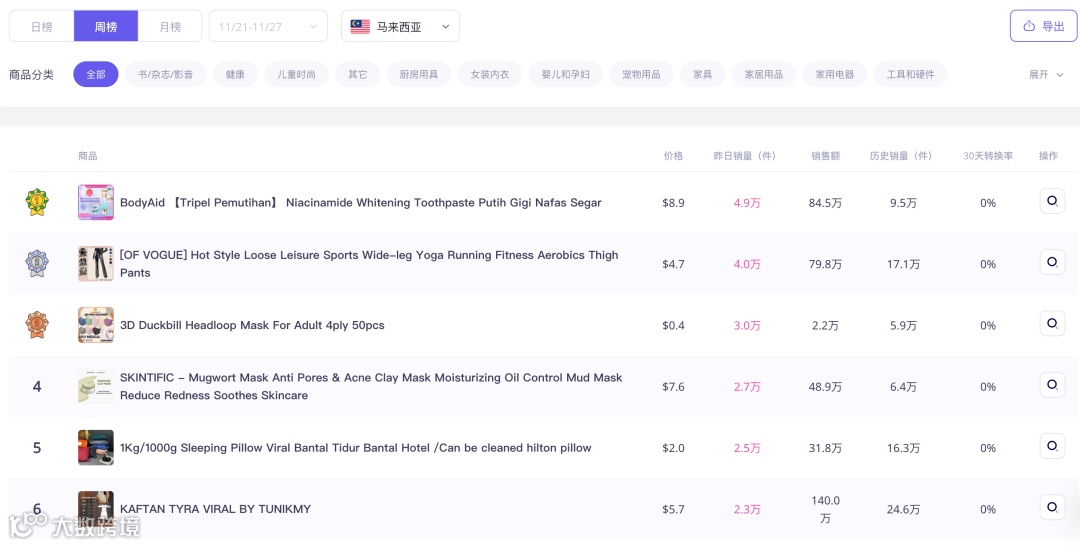Switch to 月榜 monthly ranking tab
Viewport: 1080px width, 546px height.
pyautogui.click(x=170, y=26)
